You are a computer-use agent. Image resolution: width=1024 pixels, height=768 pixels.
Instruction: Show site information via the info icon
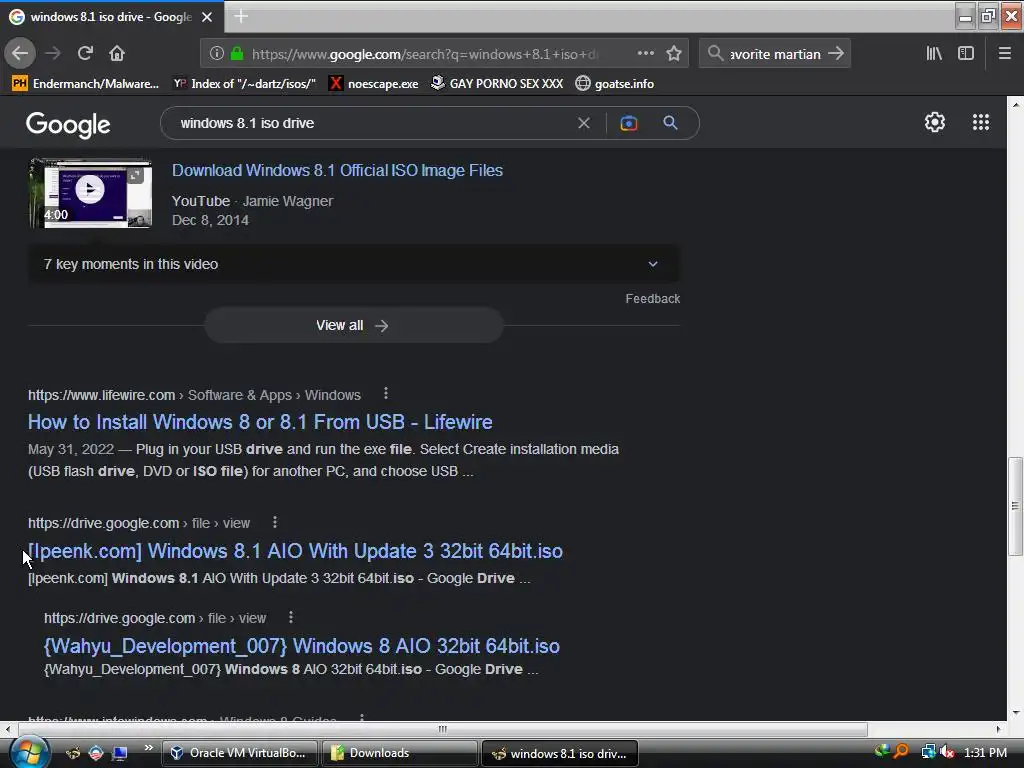pyautogui.click(x=217, y=54)
